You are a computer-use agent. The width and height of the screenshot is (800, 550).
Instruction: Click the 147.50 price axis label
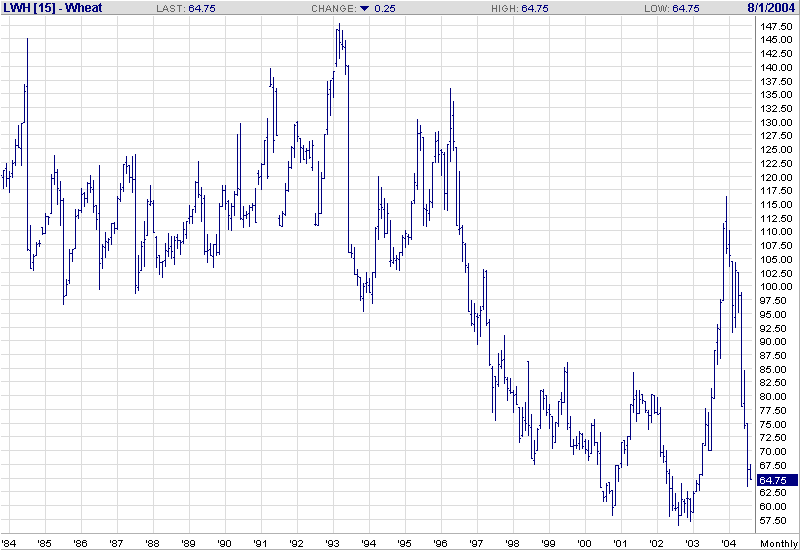776,27
